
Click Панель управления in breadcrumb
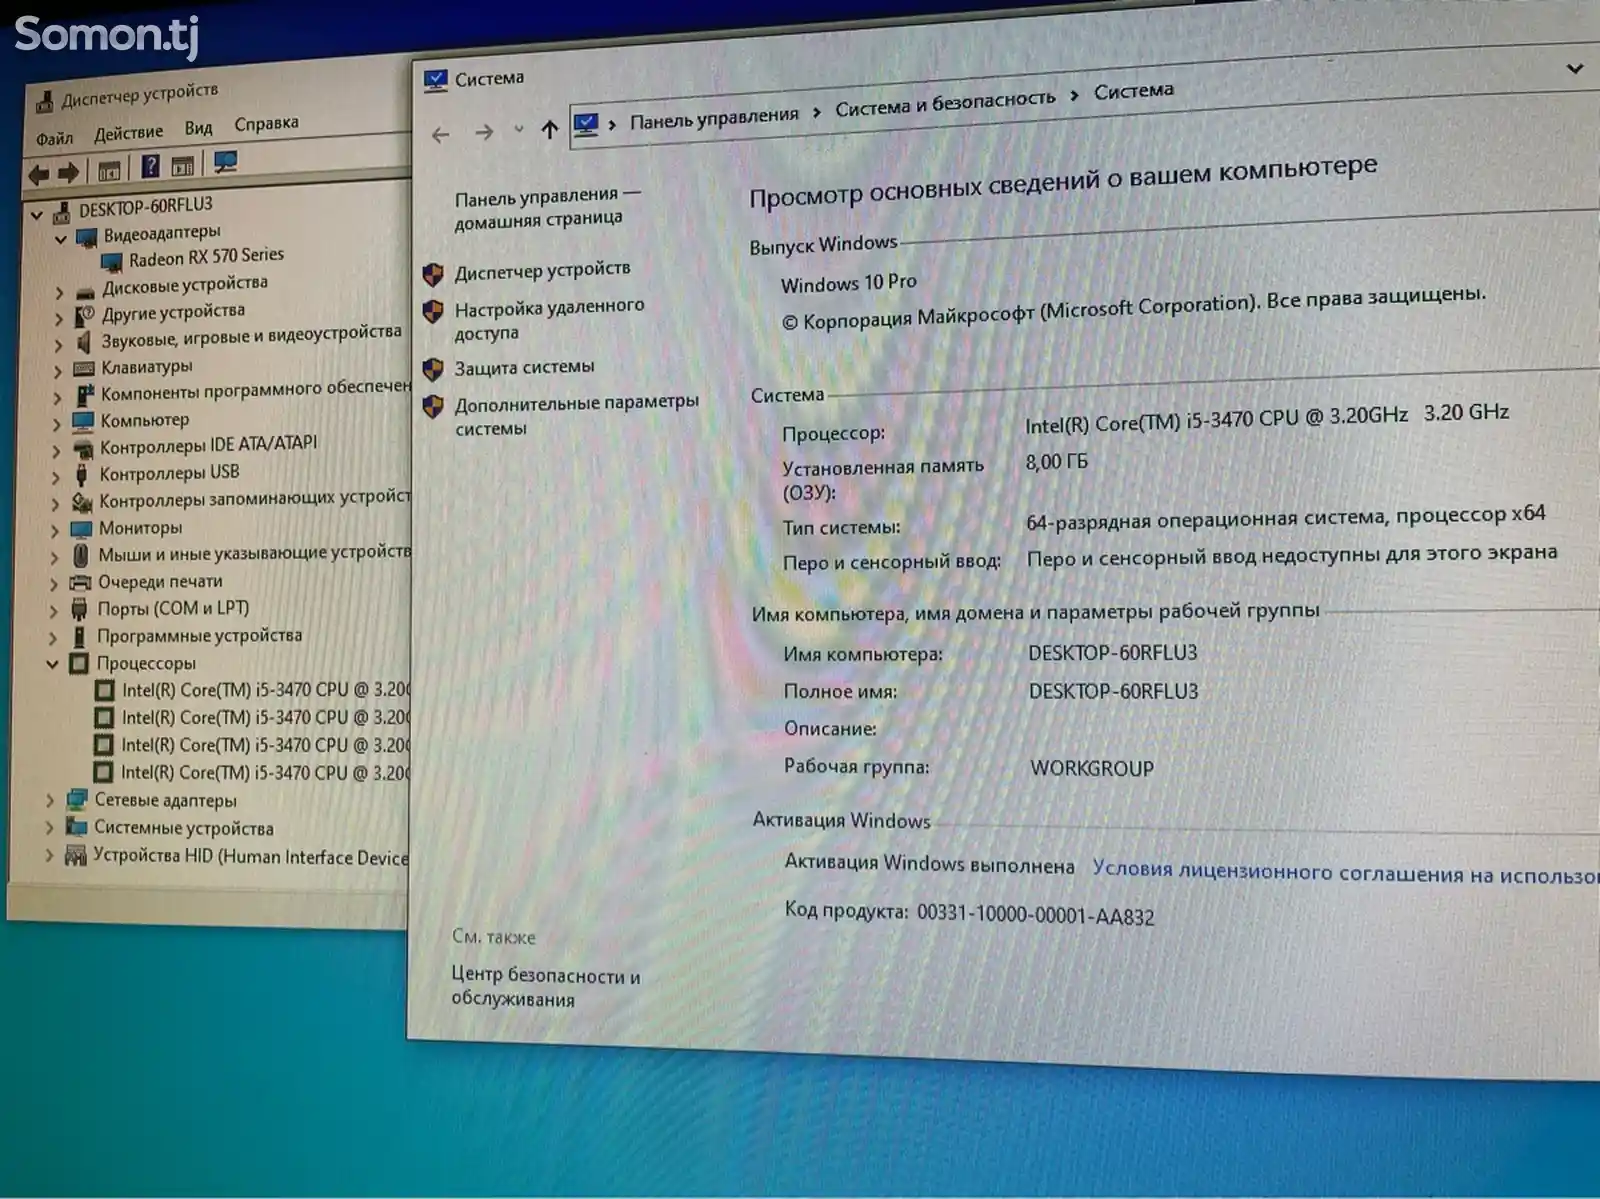[714, 118]
